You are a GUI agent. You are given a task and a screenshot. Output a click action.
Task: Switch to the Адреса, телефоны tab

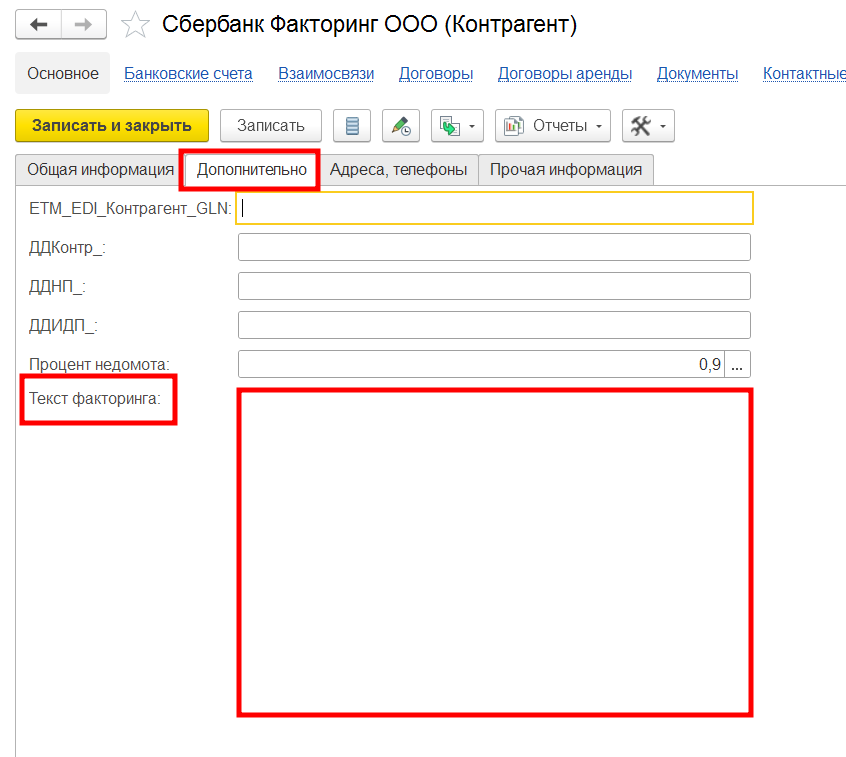point(398,169)
